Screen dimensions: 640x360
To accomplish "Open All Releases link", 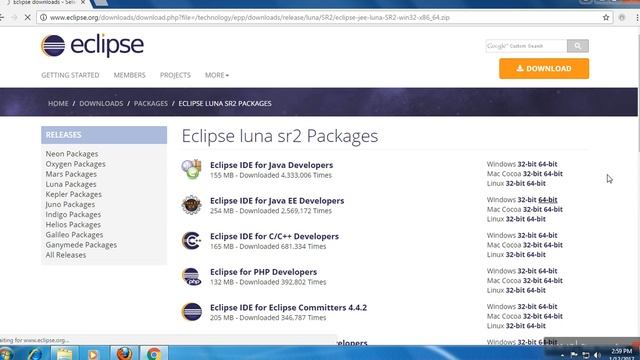I will click(x=66, y=255).
